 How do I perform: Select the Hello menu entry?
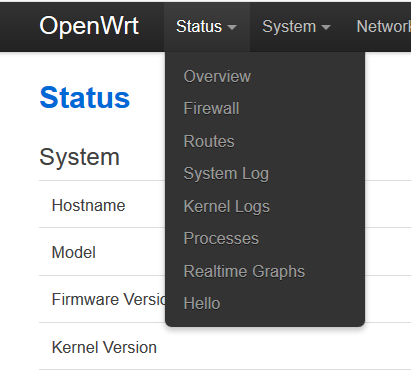pos(202,304)
